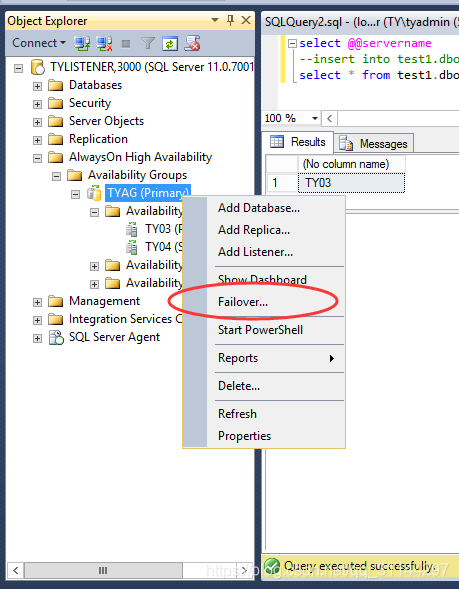Click the Connect Object Explorer icon

tap(82, 43)
